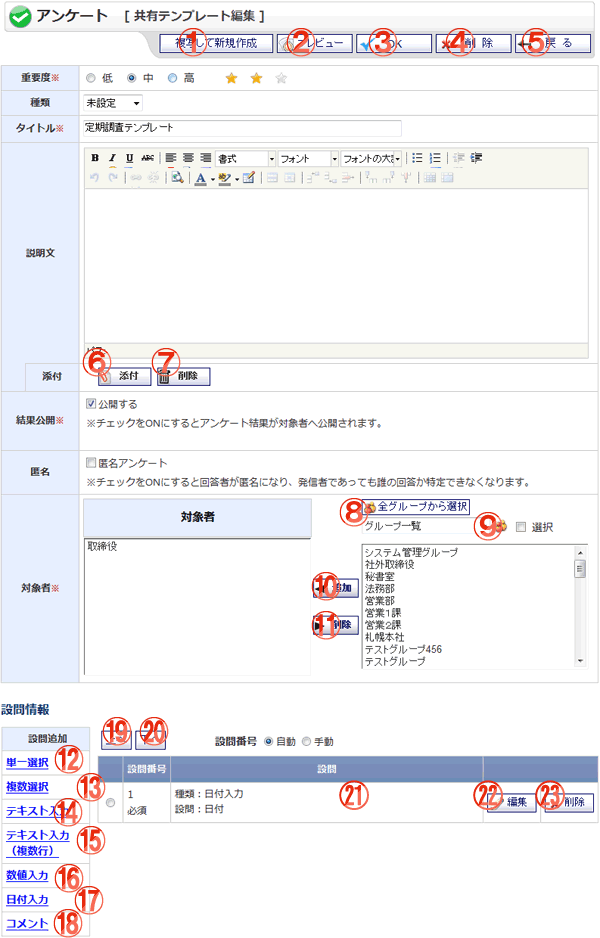The height and width of the screenshot is (938, 600).
Task: Open the font size dropdown
Action: [x=371, y=159]
